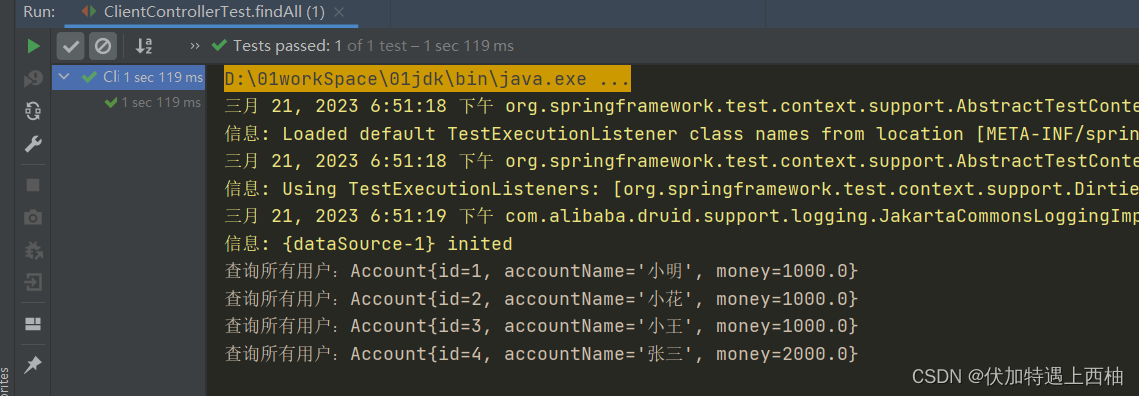This screenshot has width=1139, height=396.
Task: Open the wrench settings icon
Action: point(33,144)
